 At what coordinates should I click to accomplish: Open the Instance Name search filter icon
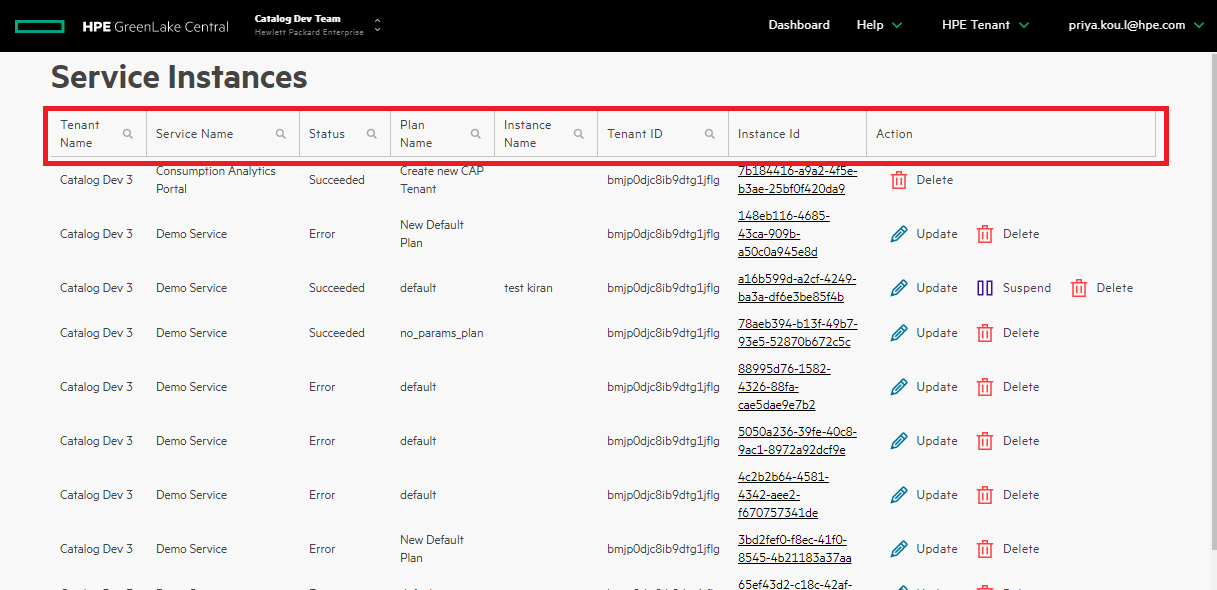click(578, 132)
